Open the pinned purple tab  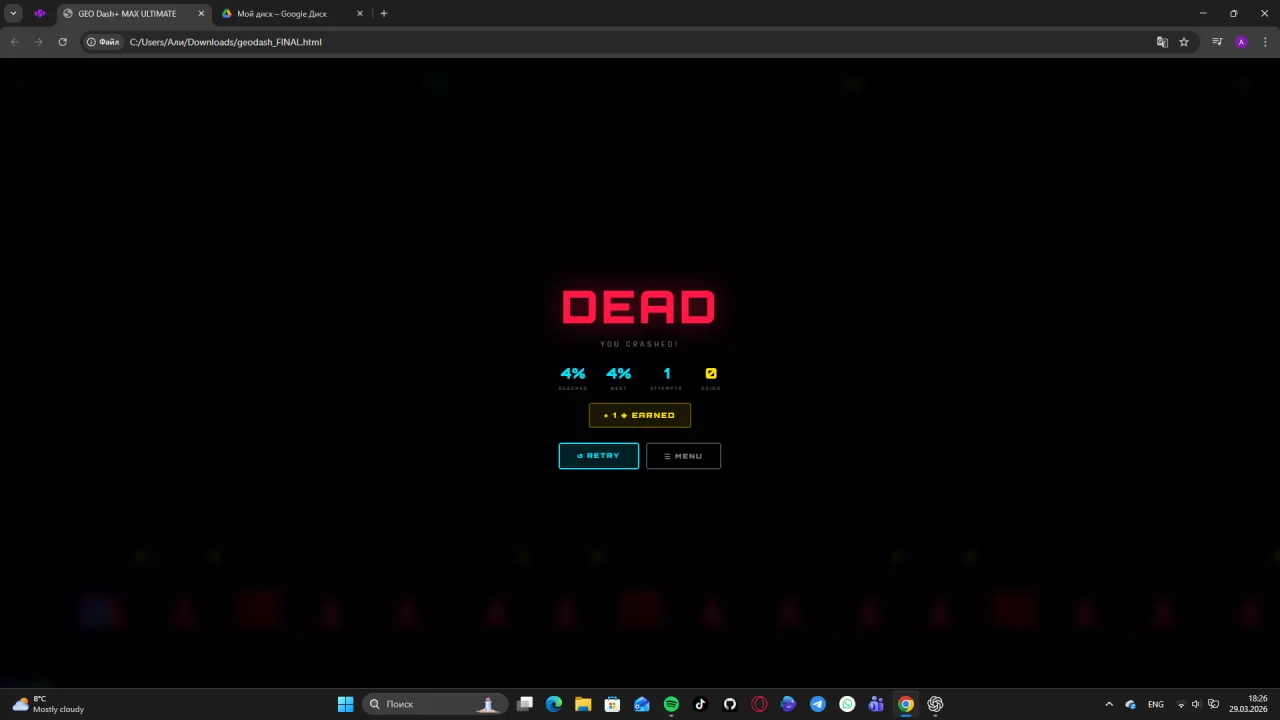coord(40,14)
